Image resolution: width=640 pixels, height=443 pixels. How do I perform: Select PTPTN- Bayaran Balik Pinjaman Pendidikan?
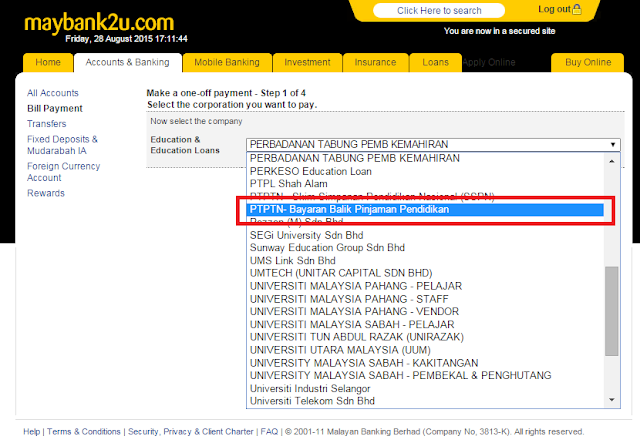[x=425, y=209]
